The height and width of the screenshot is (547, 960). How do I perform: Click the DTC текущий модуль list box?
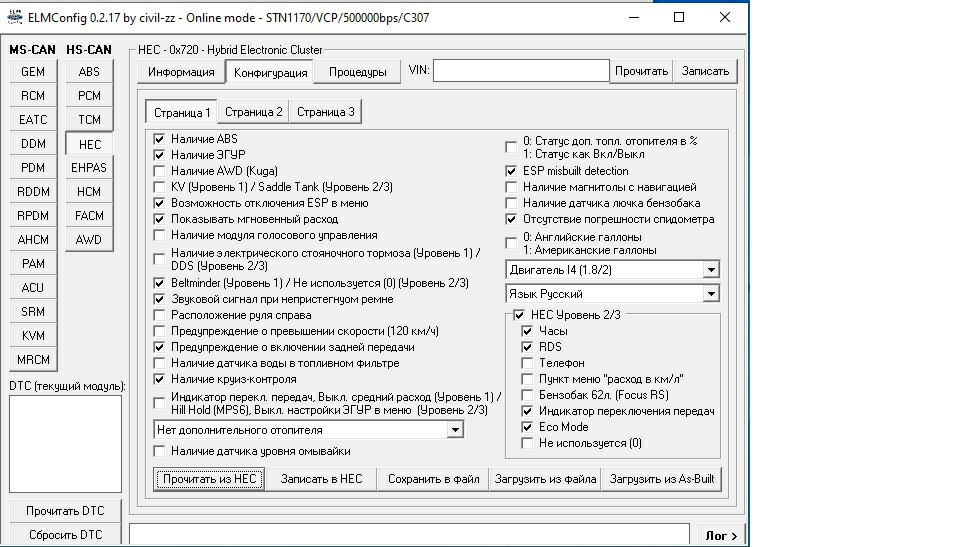click(x=66, y=444)
